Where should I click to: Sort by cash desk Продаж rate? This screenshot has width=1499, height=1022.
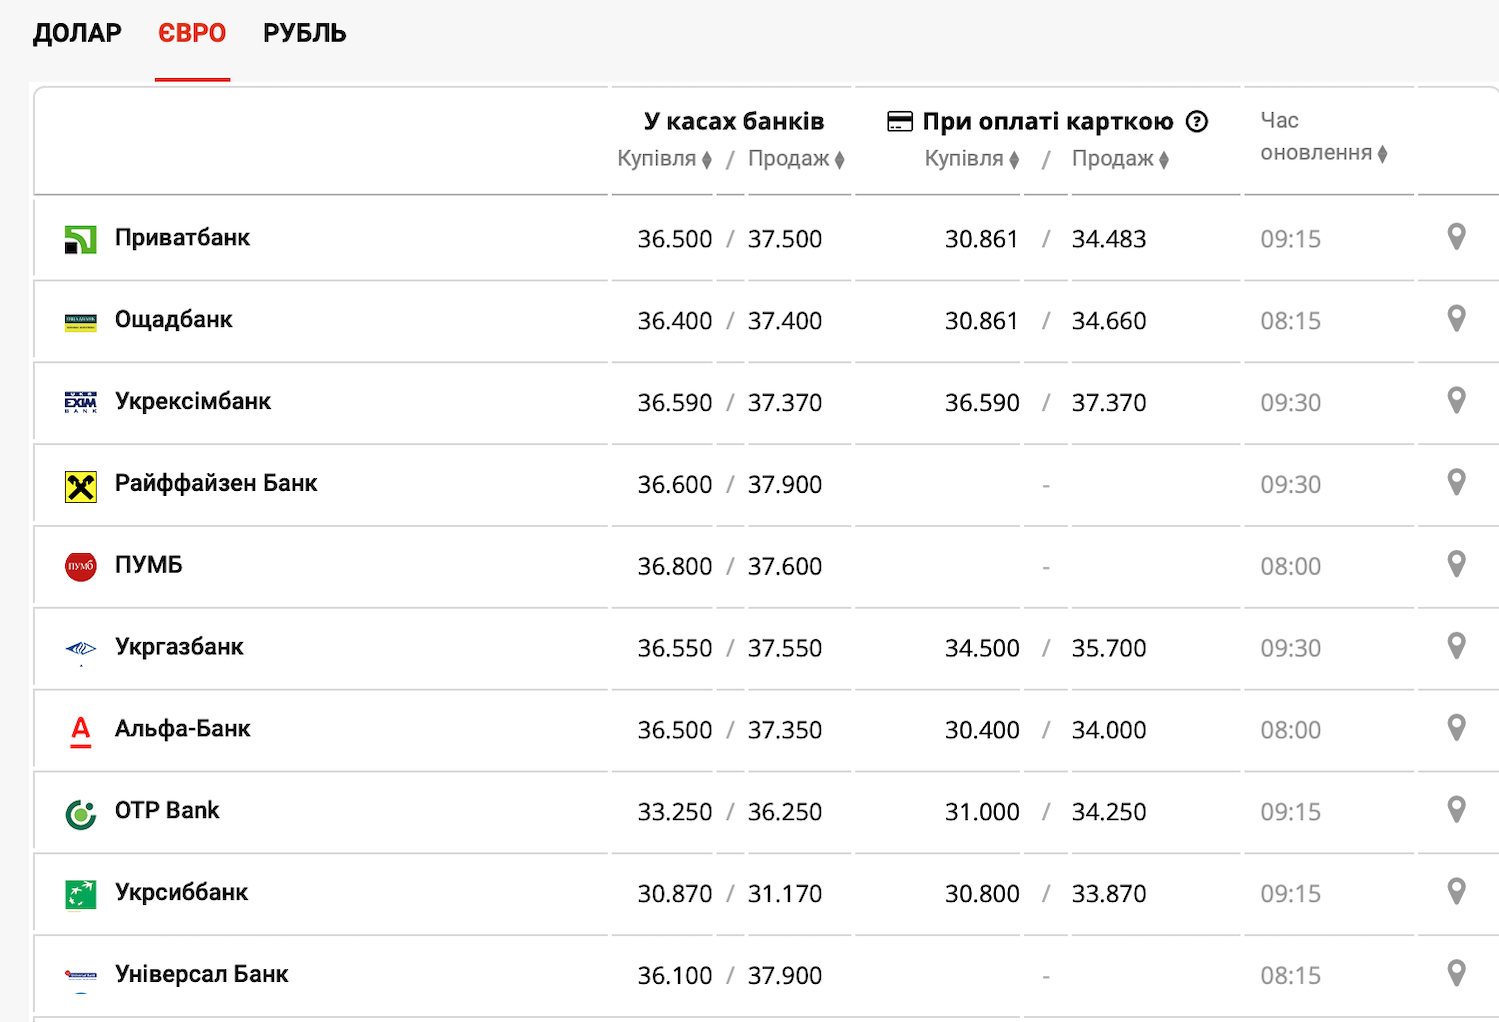(796, 159)
